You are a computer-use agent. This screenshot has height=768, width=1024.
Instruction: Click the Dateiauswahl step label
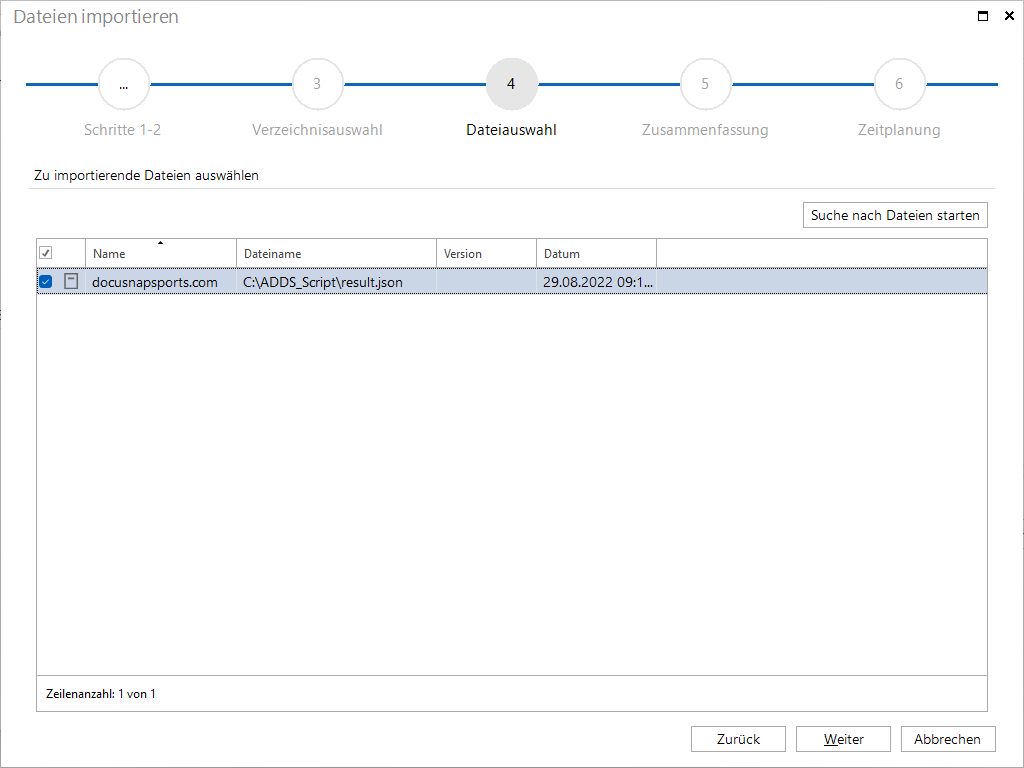point(511,130)
